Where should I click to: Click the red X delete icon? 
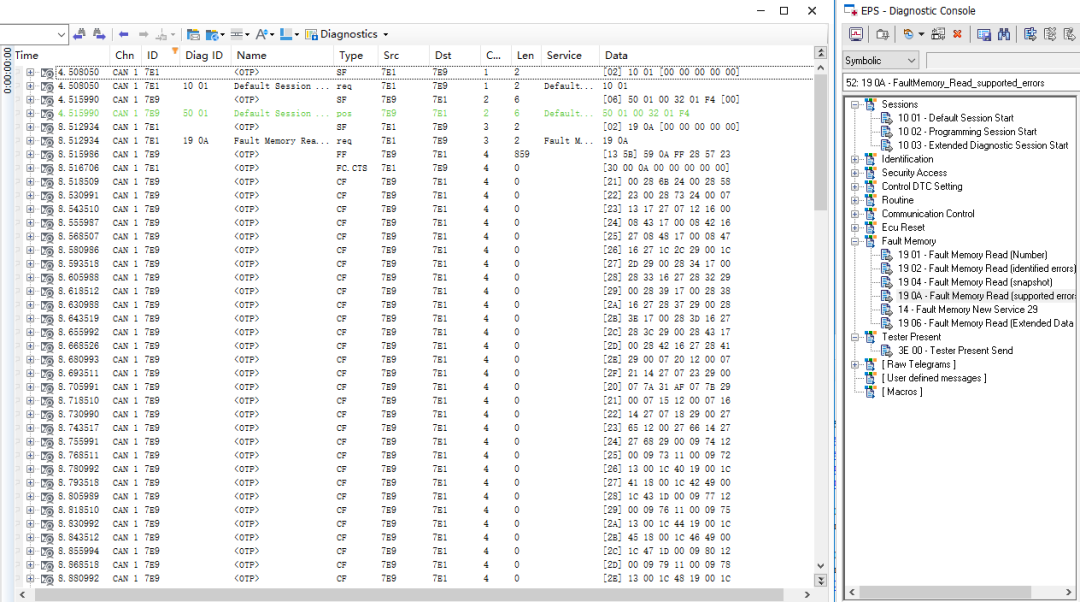957,34
